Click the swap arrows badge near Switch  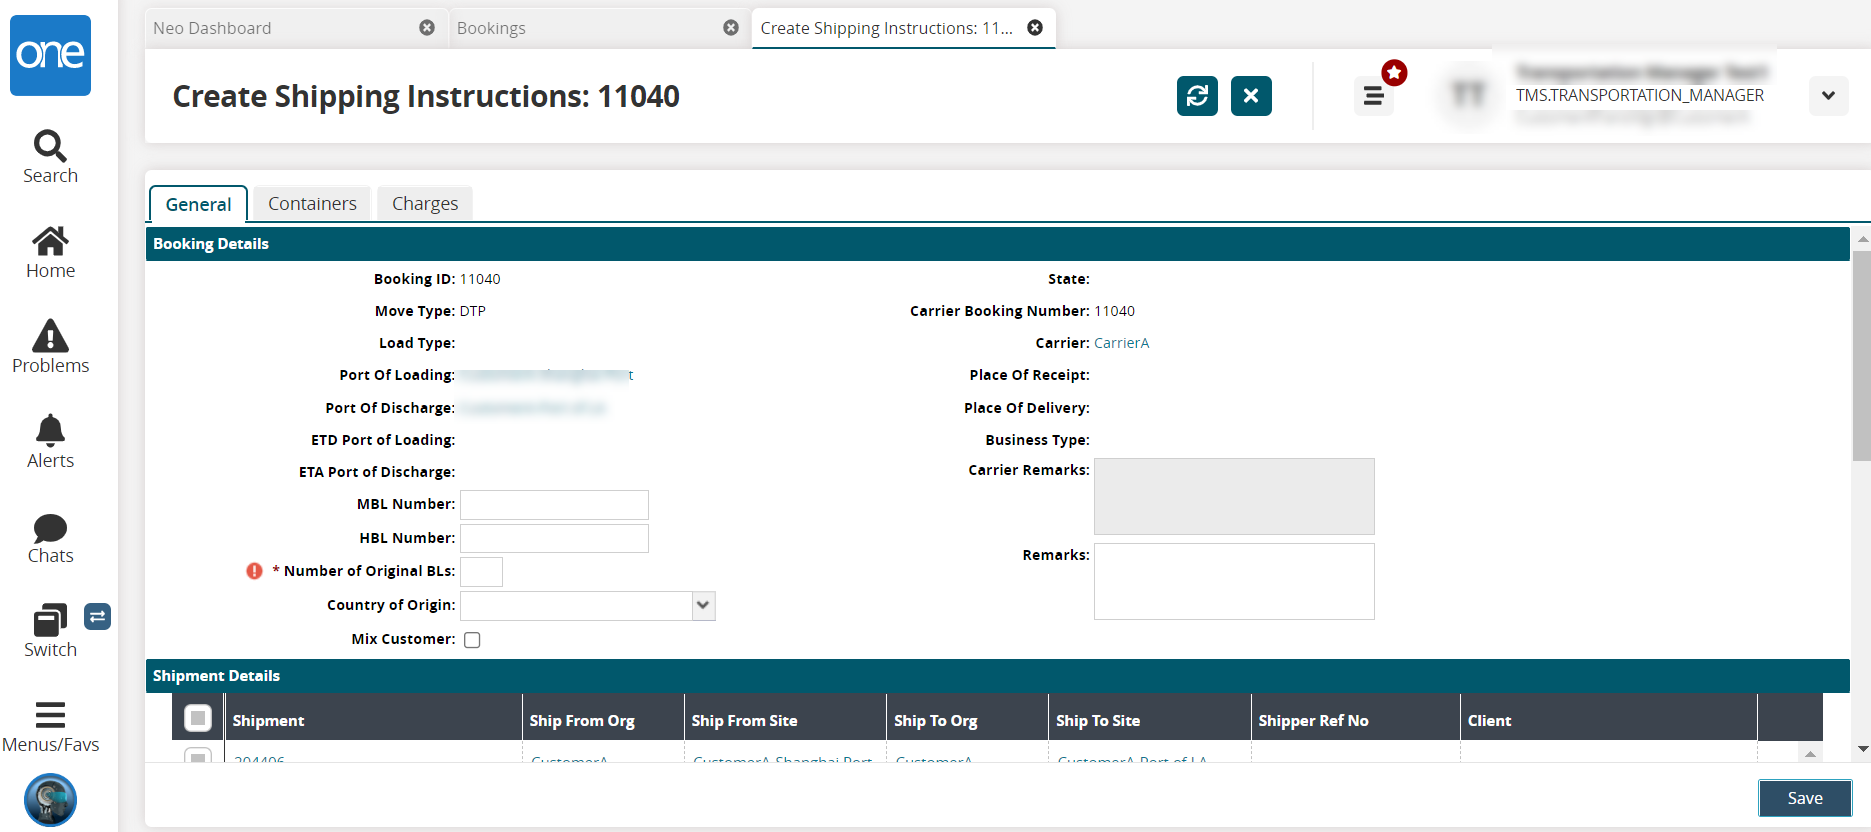tap(97, 617)
